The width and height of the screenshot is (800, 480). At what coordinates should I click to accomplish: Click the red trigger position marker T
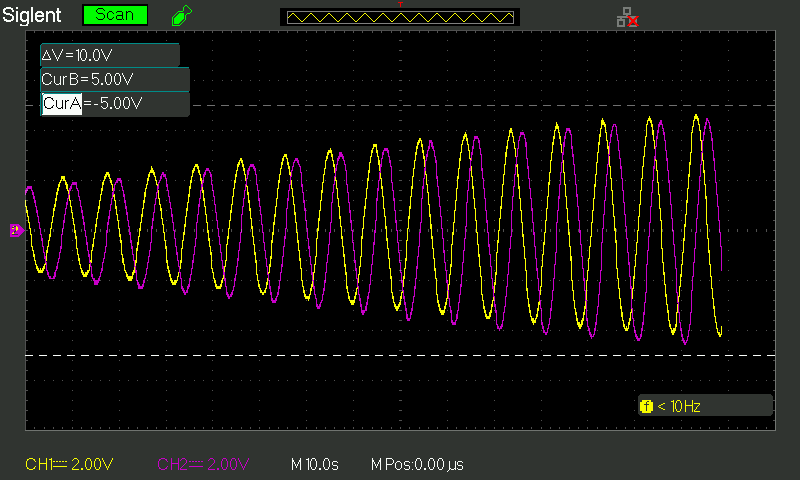point(401,4)
